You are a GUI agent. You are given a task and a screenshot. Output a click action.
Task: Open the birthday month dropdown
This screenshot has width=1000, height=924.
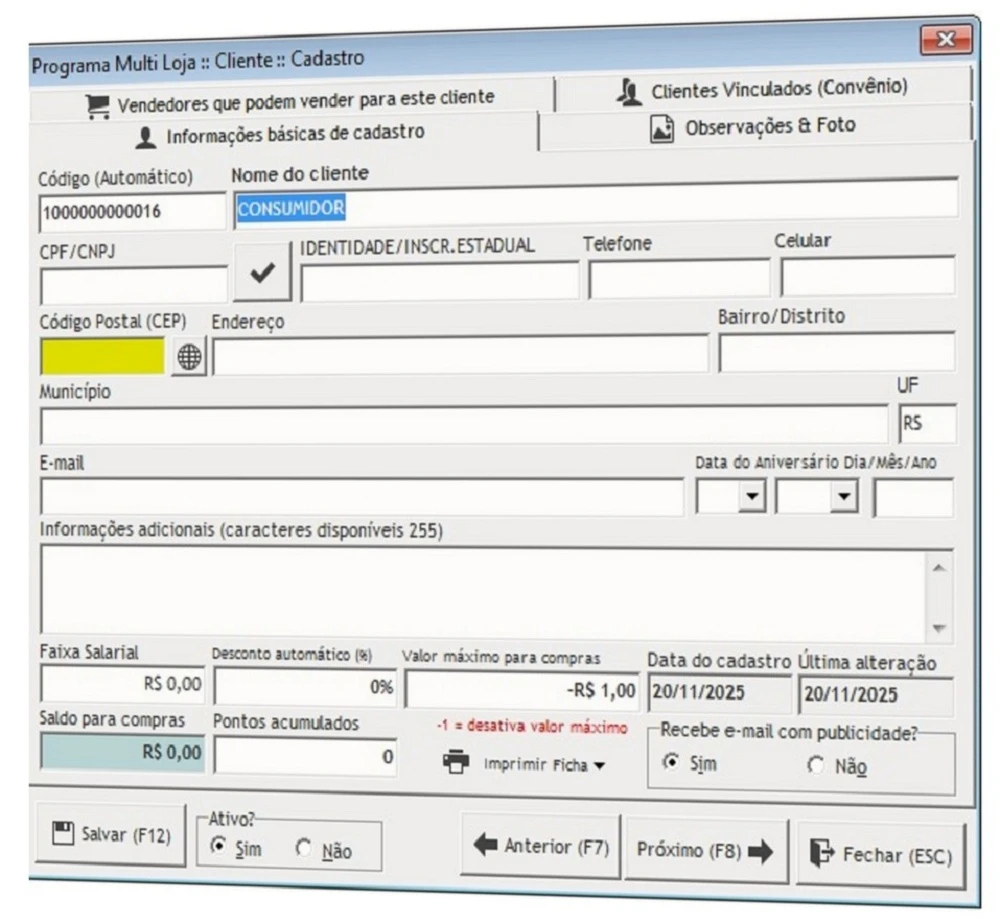point(845,497)
